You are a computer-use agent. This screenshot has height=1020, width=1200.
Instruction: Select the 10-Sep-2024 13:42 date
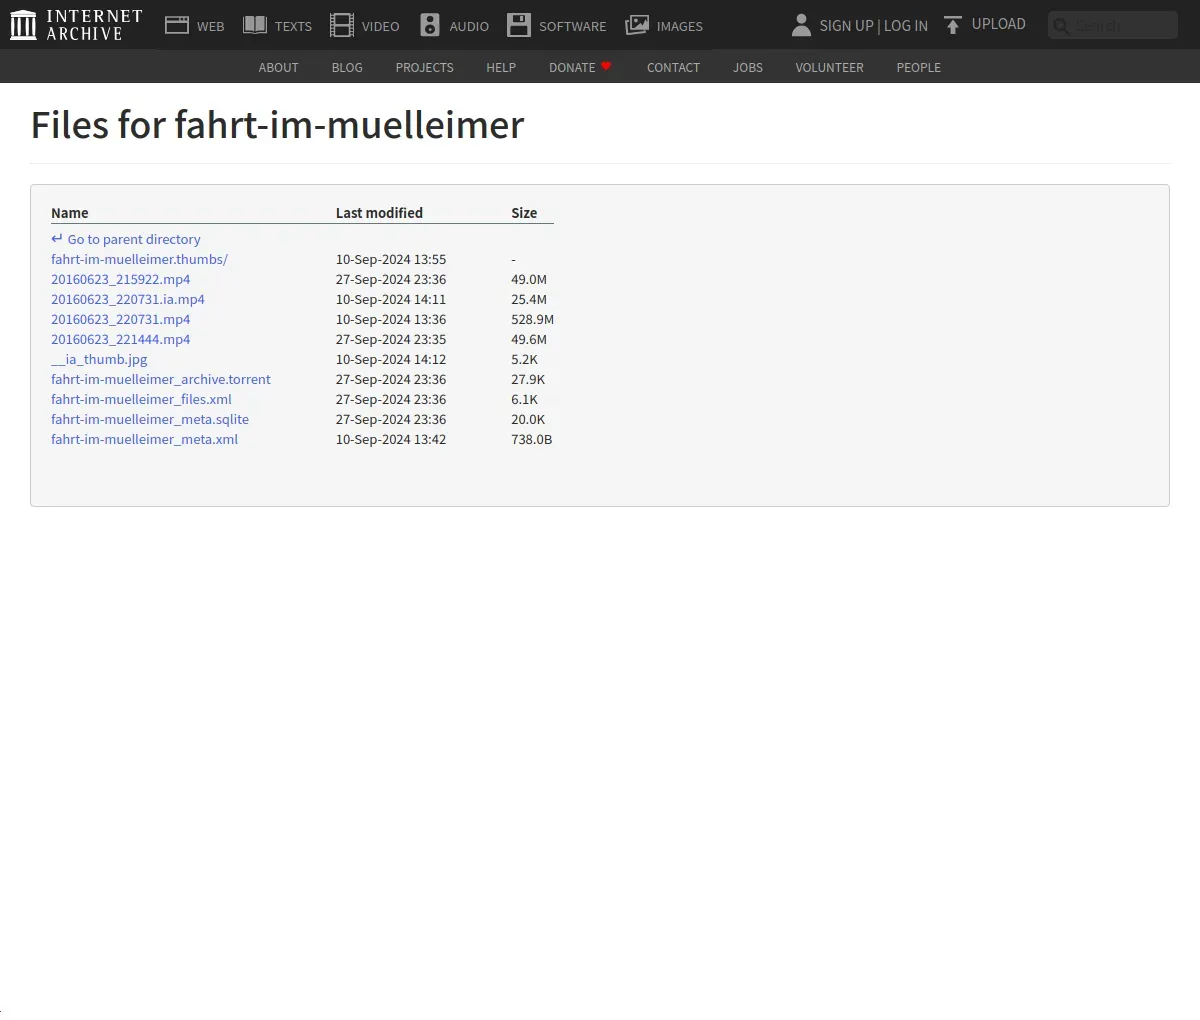pyautogui.click(x=391, y=439)
